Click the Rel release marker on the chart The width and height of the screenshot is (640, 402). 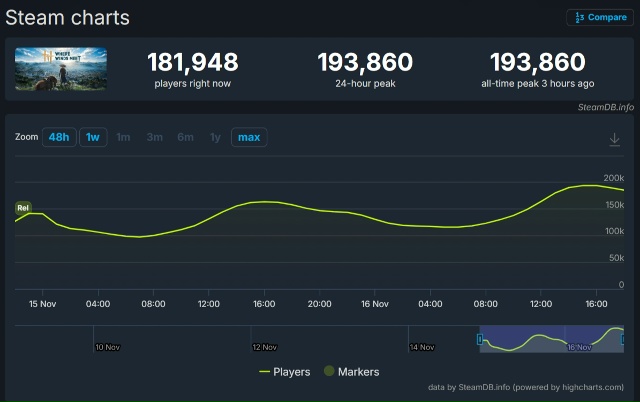(22, 208)
